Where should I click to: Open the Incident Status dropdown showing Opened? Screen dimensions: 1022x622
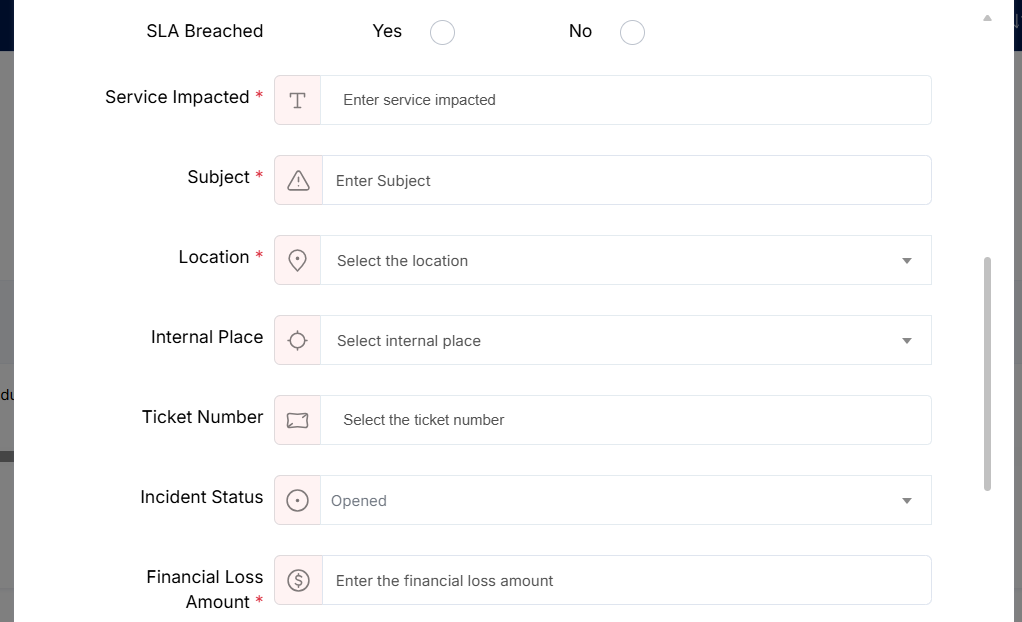coord(626,501)
